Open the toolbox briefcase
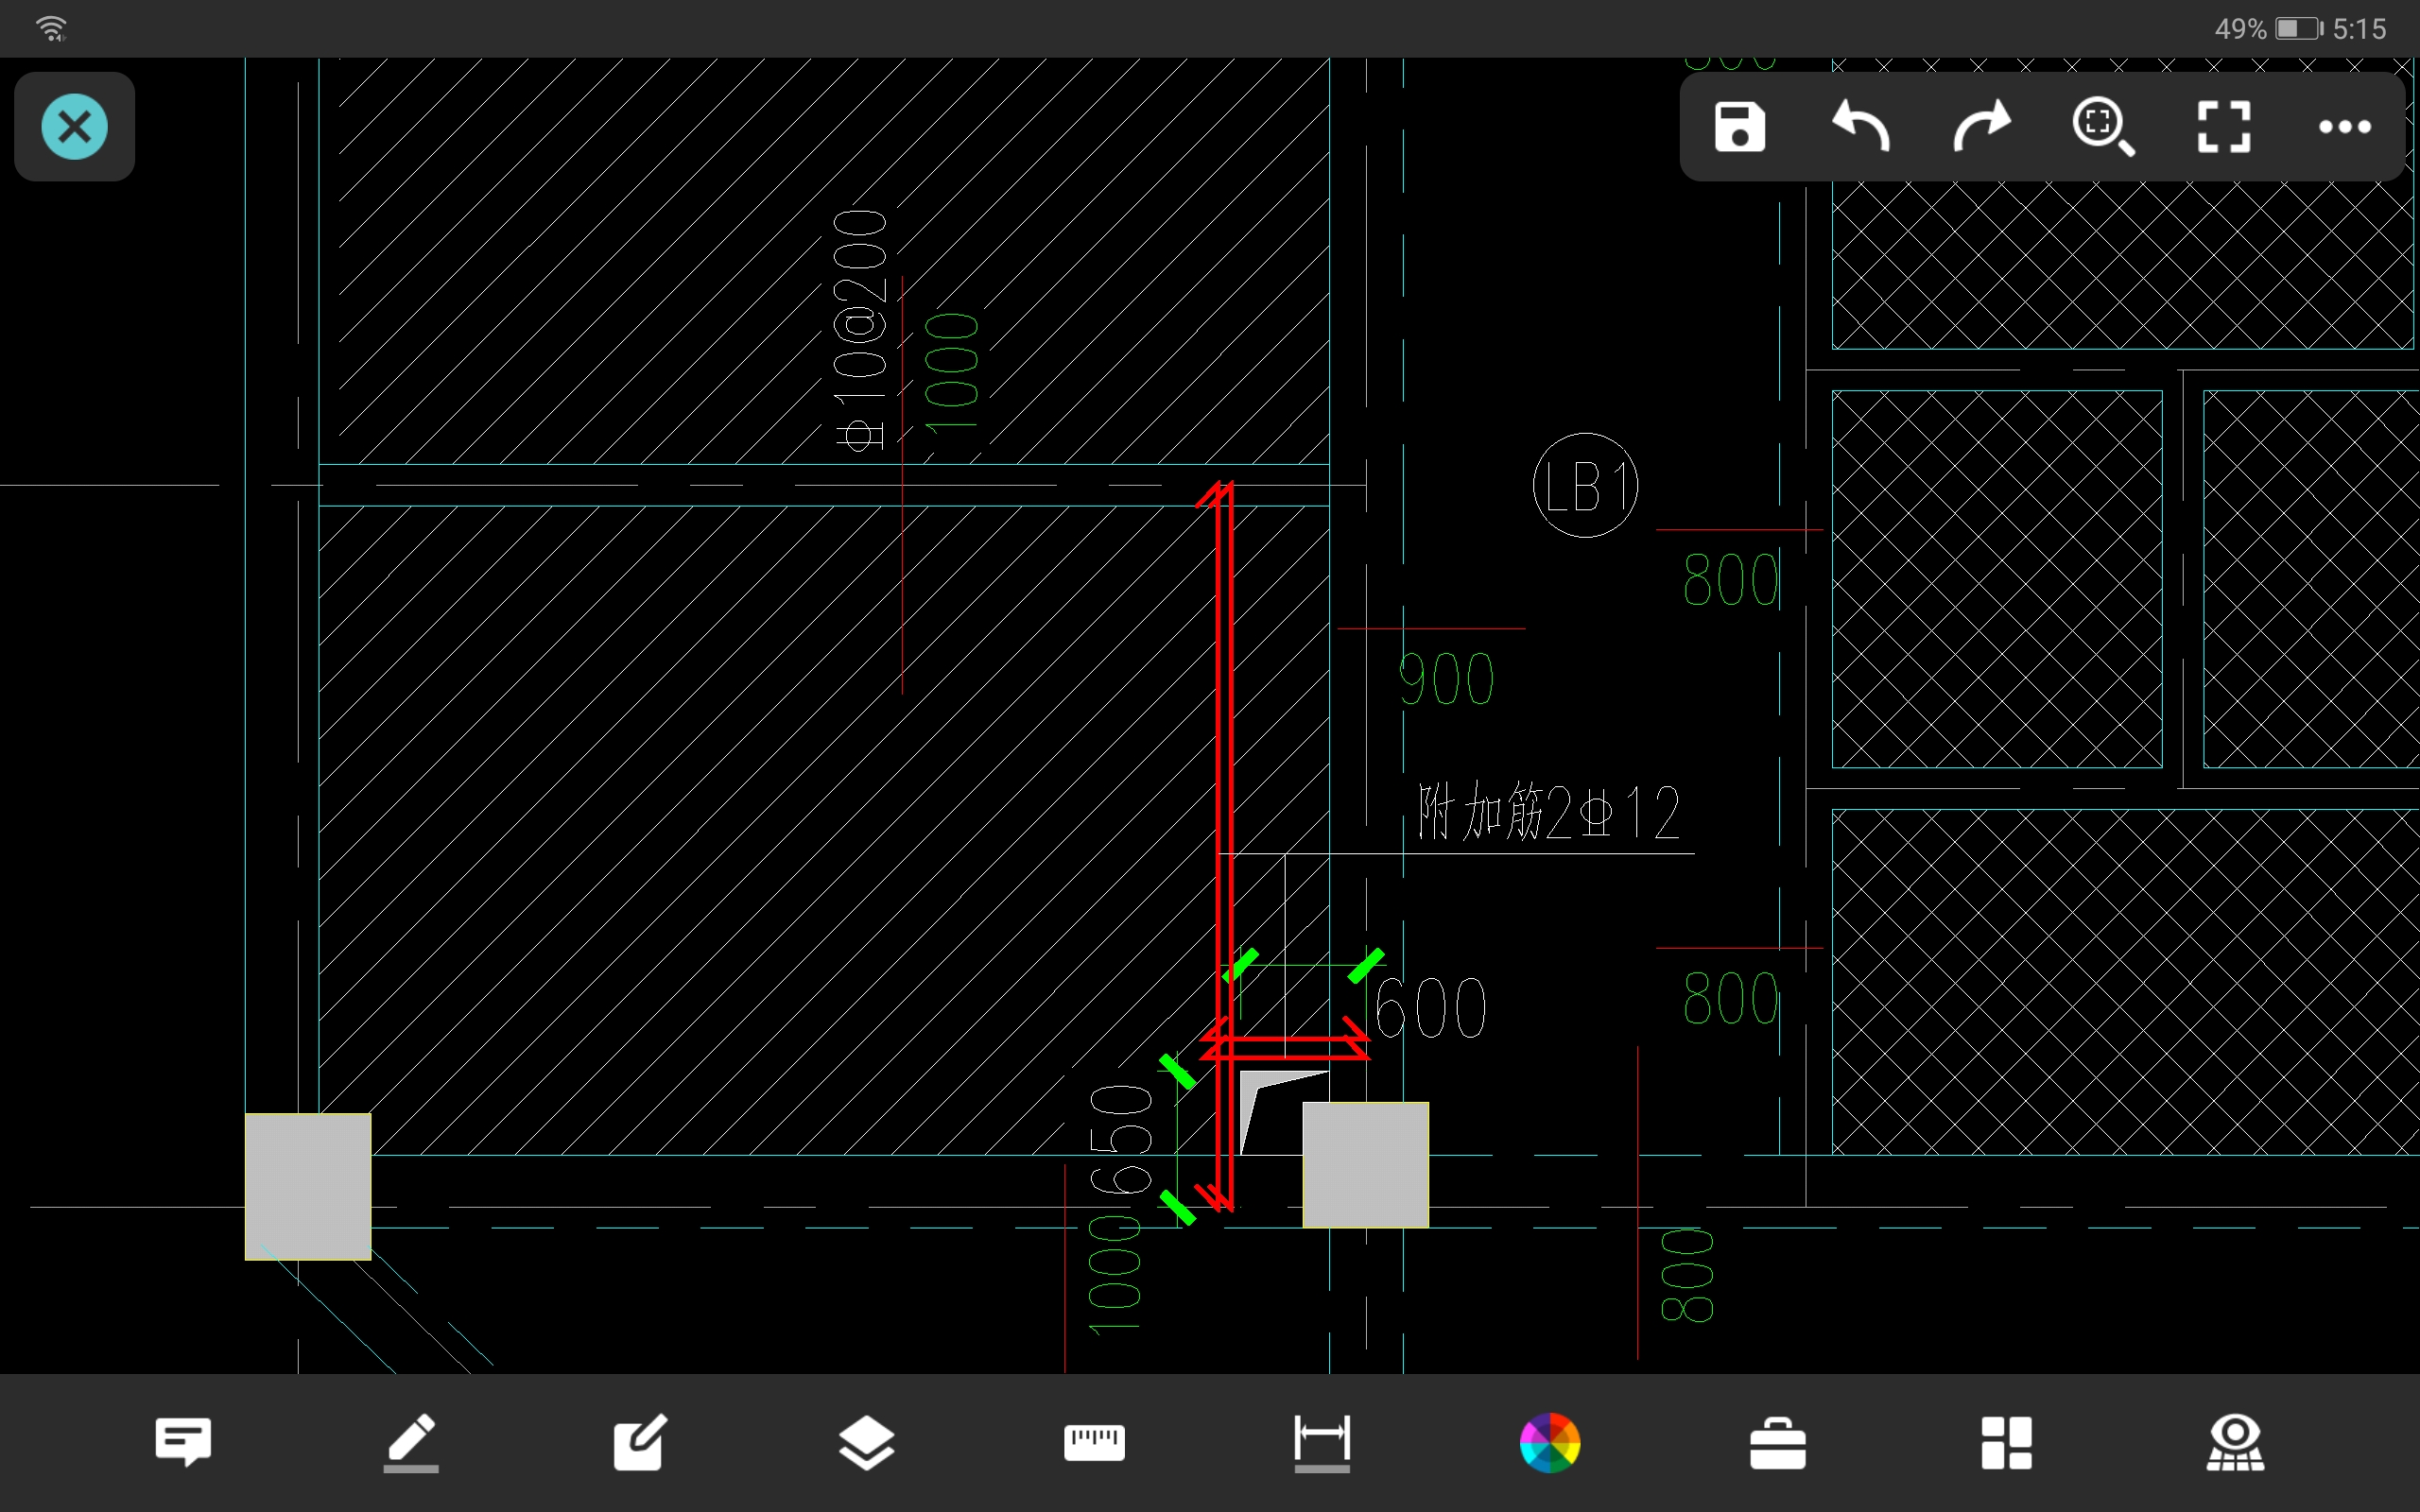The height and width of the screenshot is (1512, 2420). pos(1778,1442)
